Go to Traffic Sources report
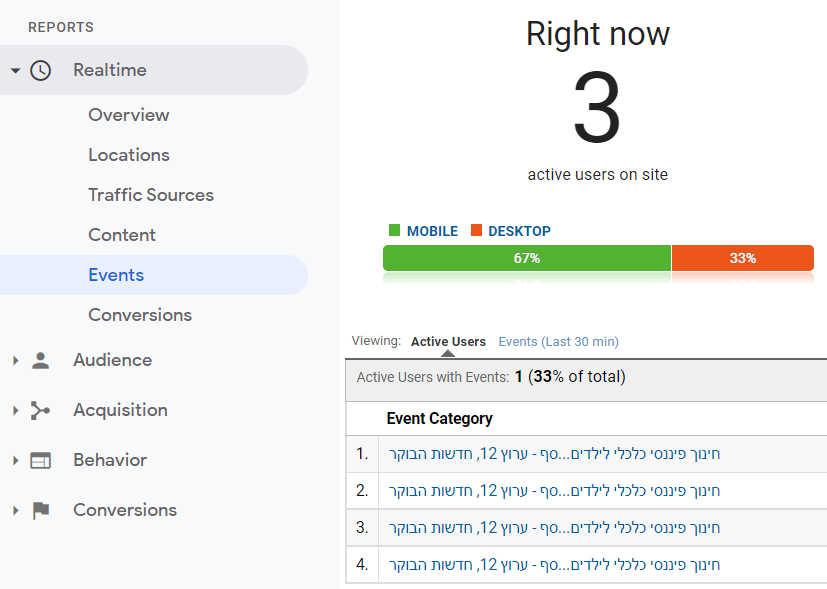Screen dimensions: 827x589 151,195
